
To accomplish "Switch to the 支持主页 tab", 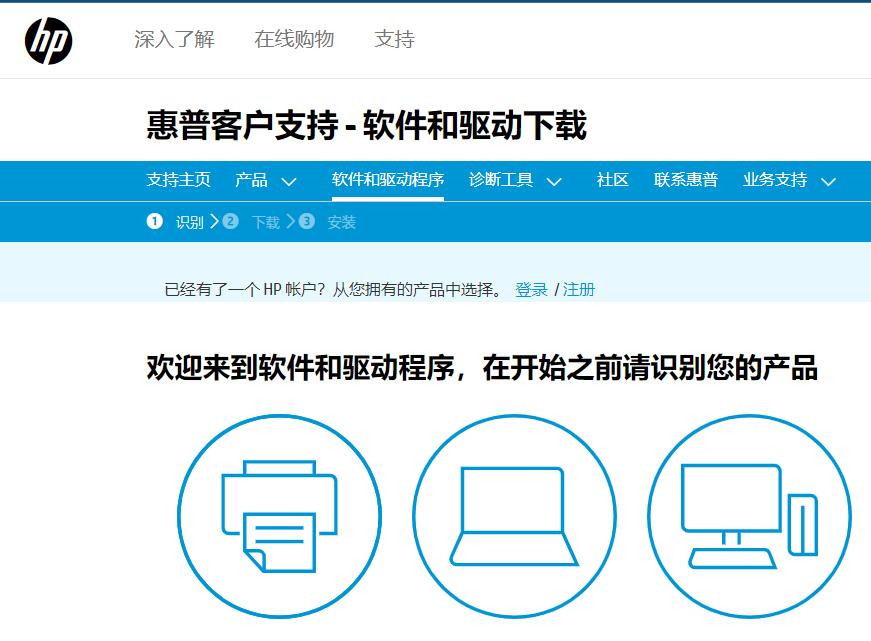I will pos(176,181).
